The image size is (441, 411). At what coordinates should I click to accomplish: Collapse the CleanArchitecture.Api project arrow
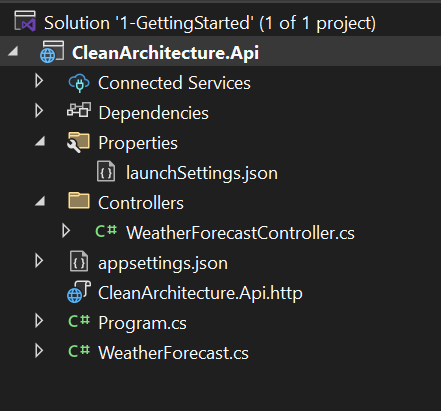pos(13,51)
